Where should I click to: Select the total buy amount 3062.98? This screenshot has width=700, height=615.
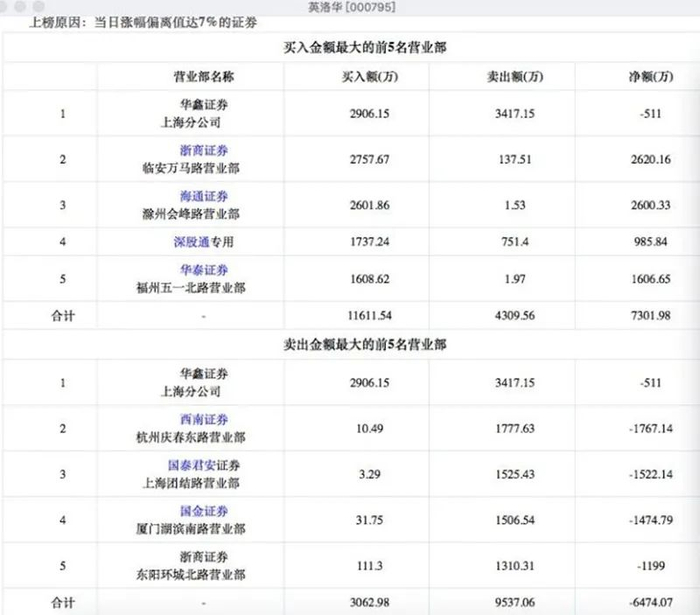pos(370,603)
